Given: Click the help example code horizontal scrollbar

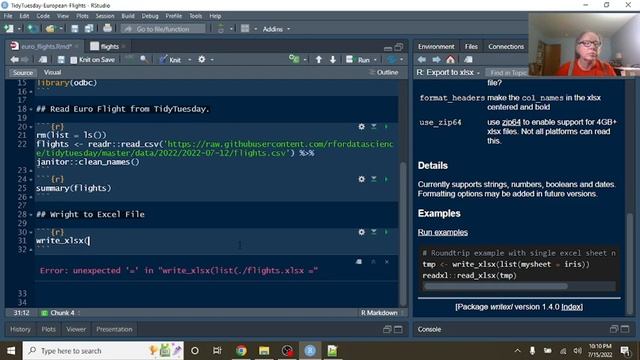Looking at the screenshot, I should coord(496,286).
